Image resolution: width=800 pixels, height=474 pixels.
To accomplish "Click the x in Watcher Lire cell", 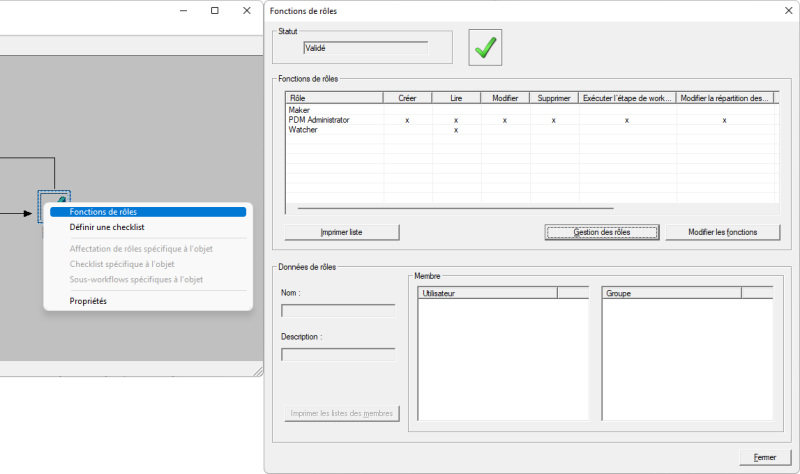I will tap(456, 130).
